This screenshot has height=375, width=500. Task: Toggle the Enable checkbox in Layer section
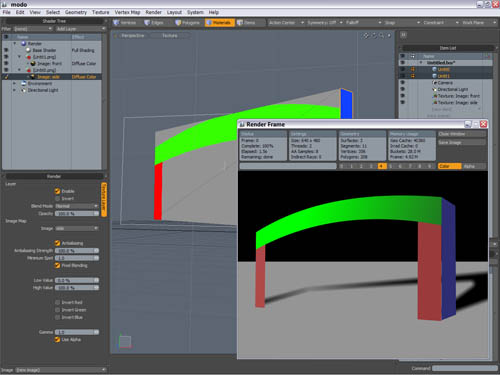57,191
